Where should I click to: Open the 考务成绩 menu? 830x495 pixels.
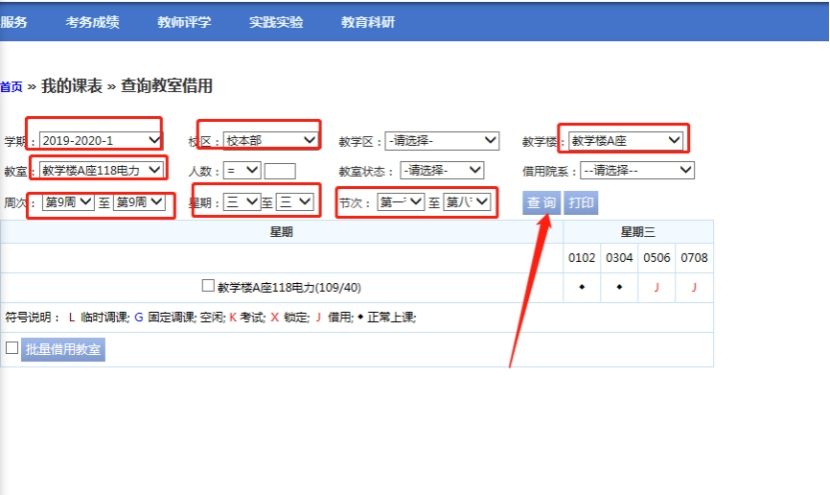click(x=91, y=22)
